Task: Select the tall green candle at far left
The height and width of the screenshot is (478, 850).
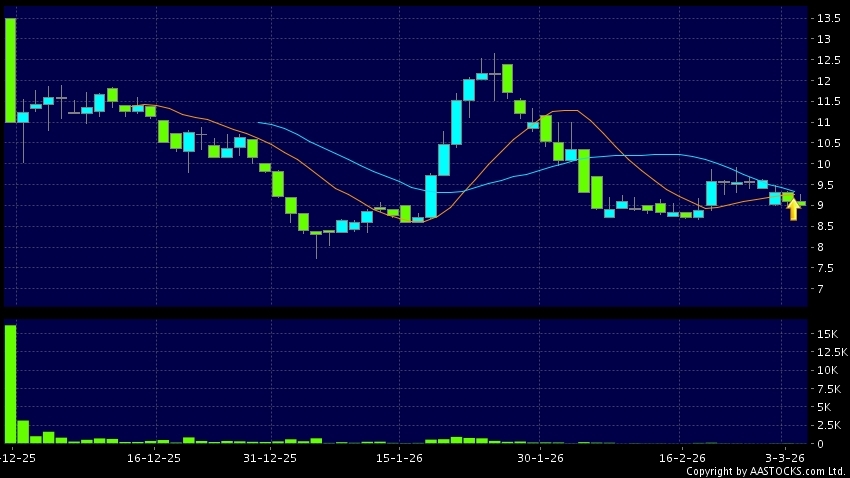Action: point(10,70)
